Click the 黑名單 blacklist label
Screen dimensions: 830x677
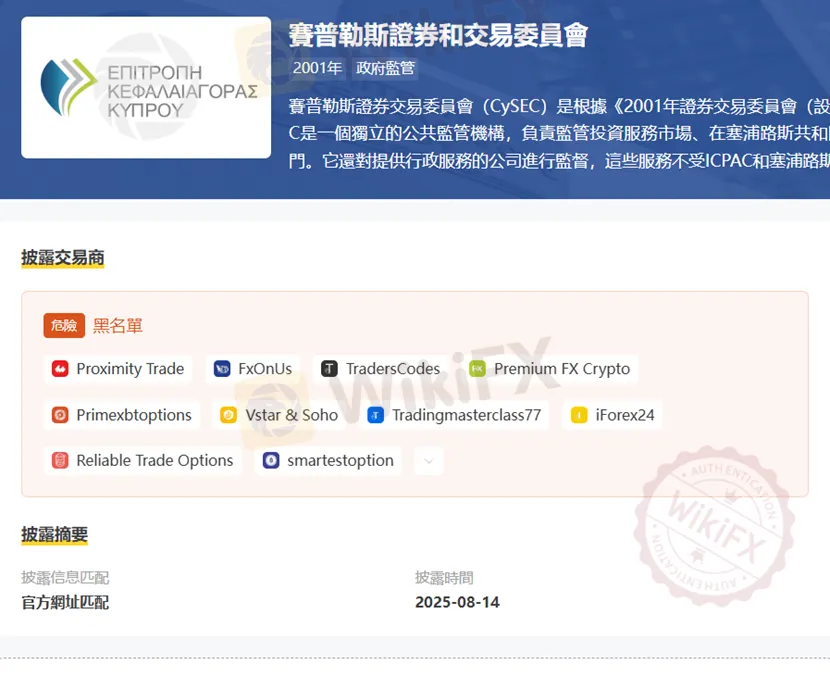[118, 326]
